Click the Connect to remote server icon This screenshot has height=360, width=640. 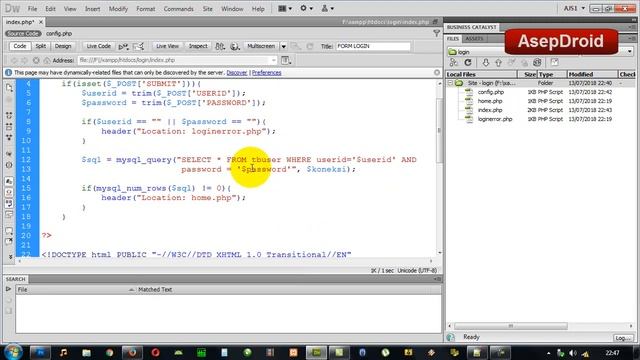click(x=453, y=62)
